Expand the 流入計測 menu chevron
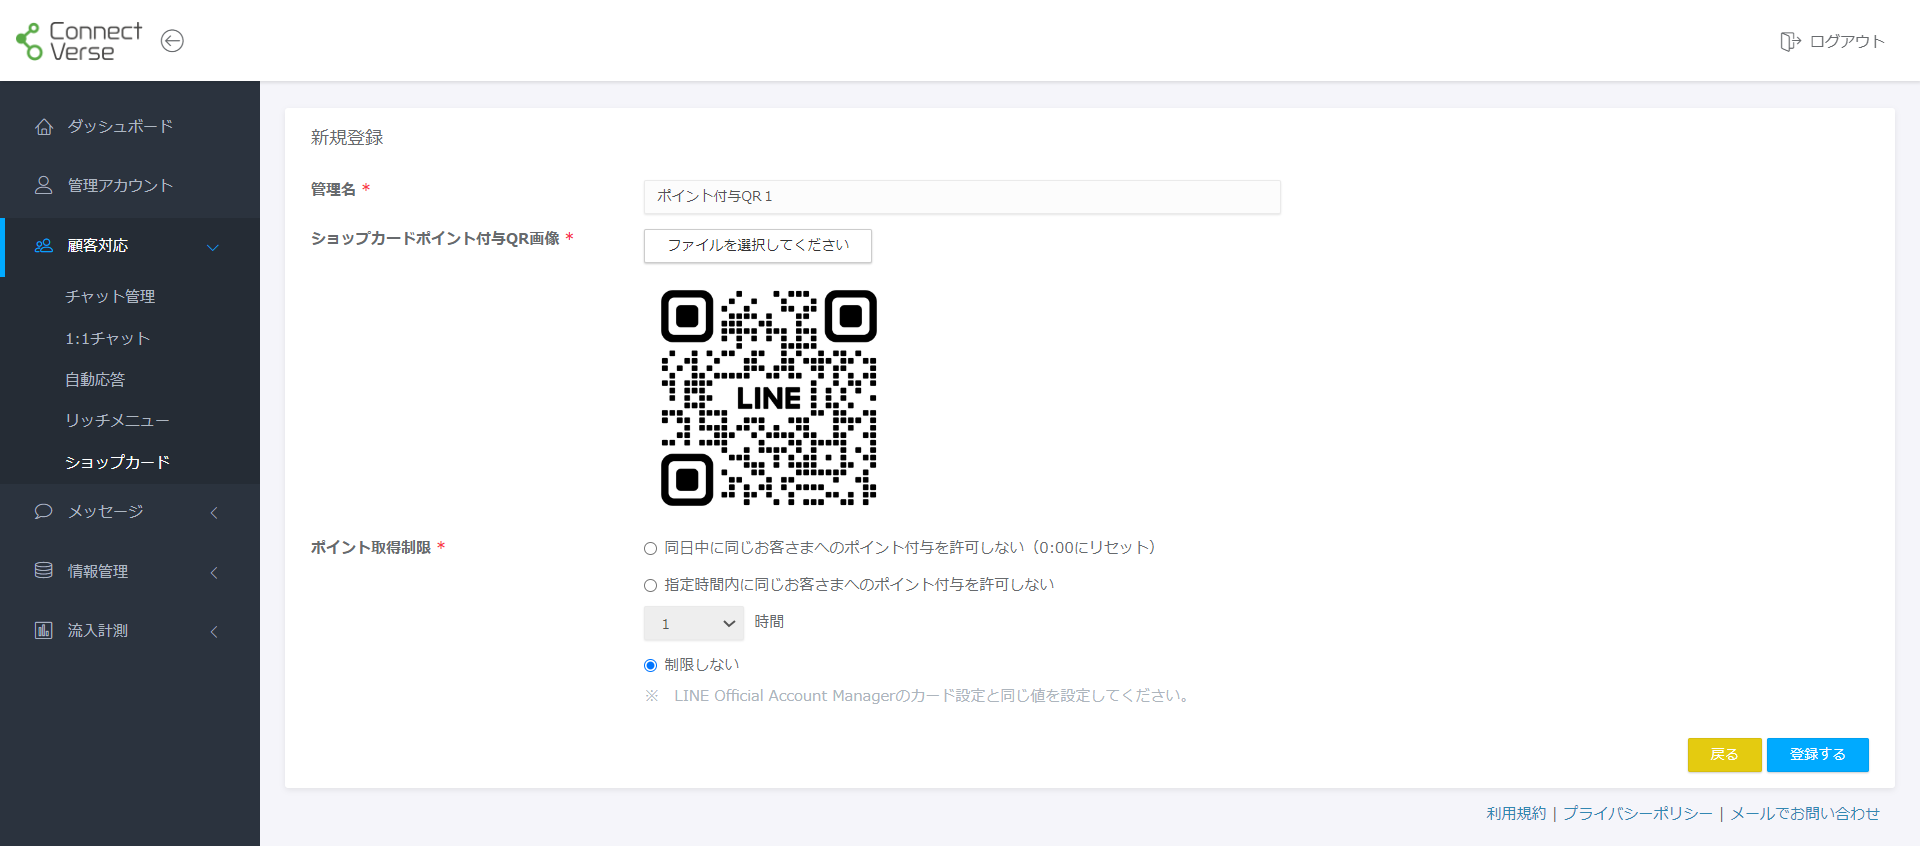 pyautogui.click(x=214, y=631)
